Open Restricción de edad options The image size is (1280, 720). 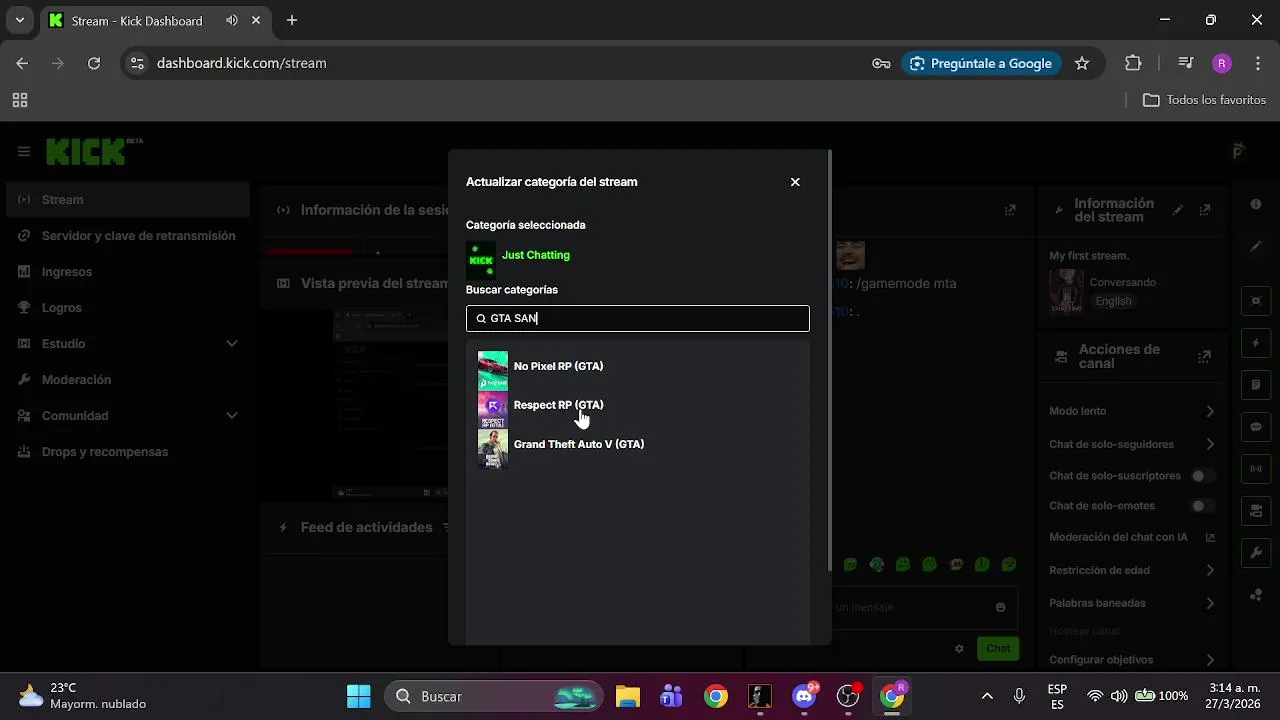tap(1132, 570)
